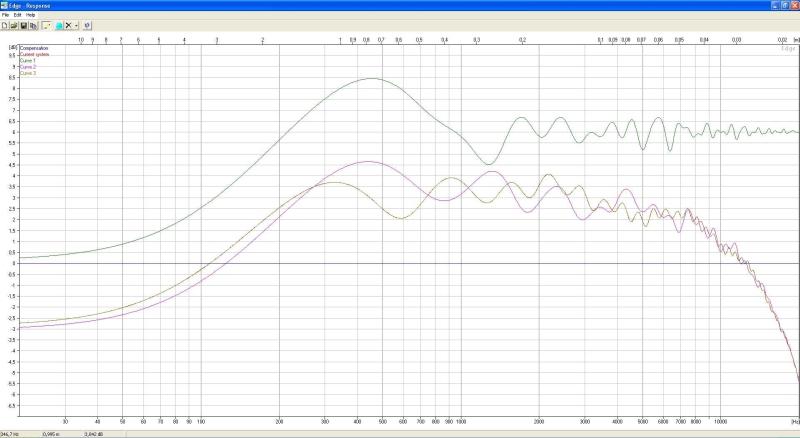Open the Edit menu
The width and height of the screenshot is (800, 438).
17,15
